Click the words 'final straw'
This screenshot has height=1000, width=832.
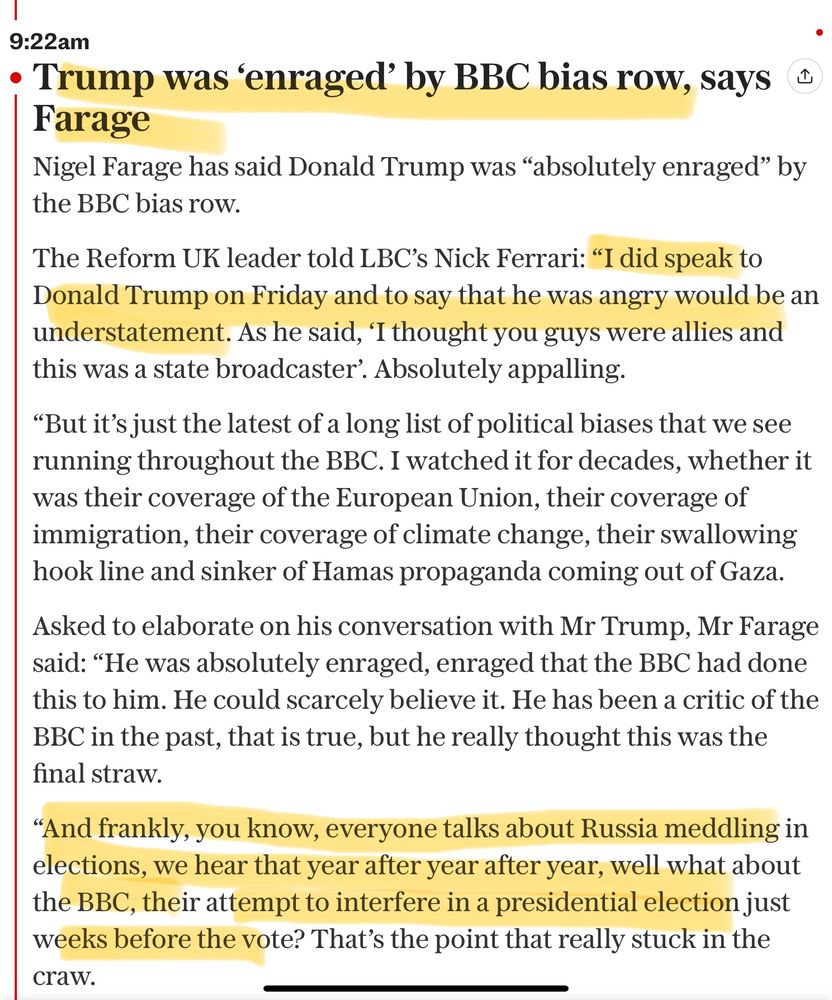(97, 774)
